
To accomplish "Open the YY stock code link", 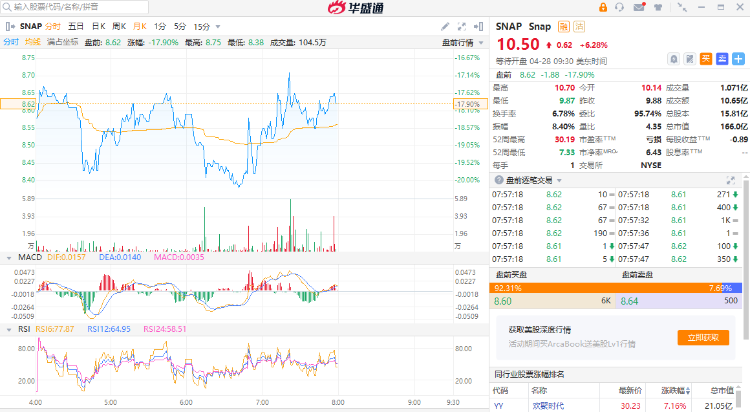I will click(x=498, y=406).
